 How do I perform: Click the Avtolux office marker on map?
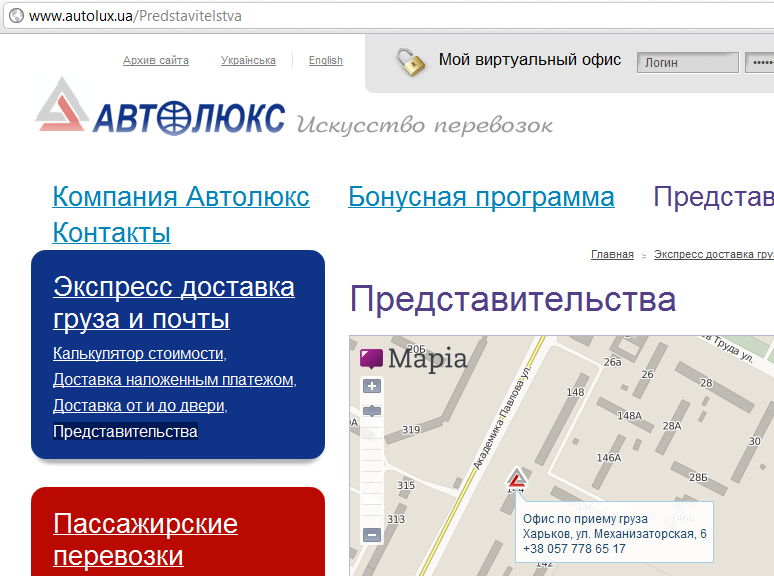(516, 478)
